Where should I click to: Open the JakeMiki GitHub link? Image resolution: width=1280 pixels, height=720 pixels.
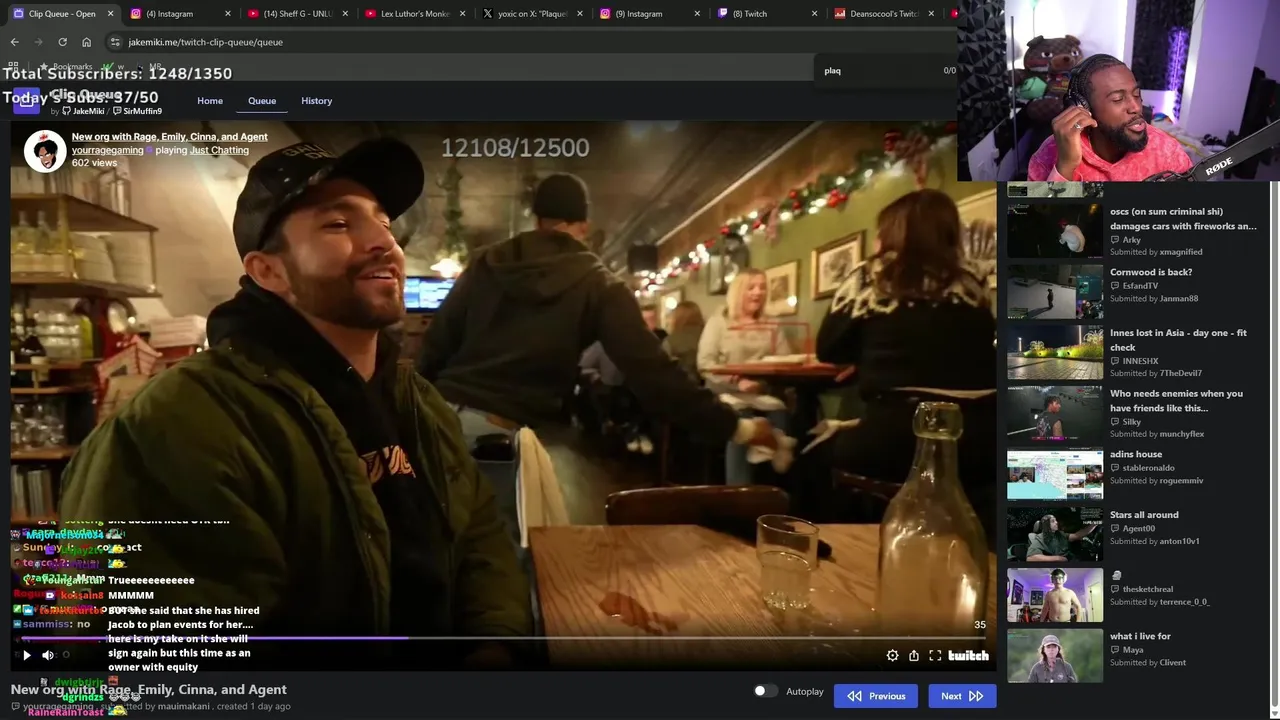pyautogui.click(x=82, y=111)
